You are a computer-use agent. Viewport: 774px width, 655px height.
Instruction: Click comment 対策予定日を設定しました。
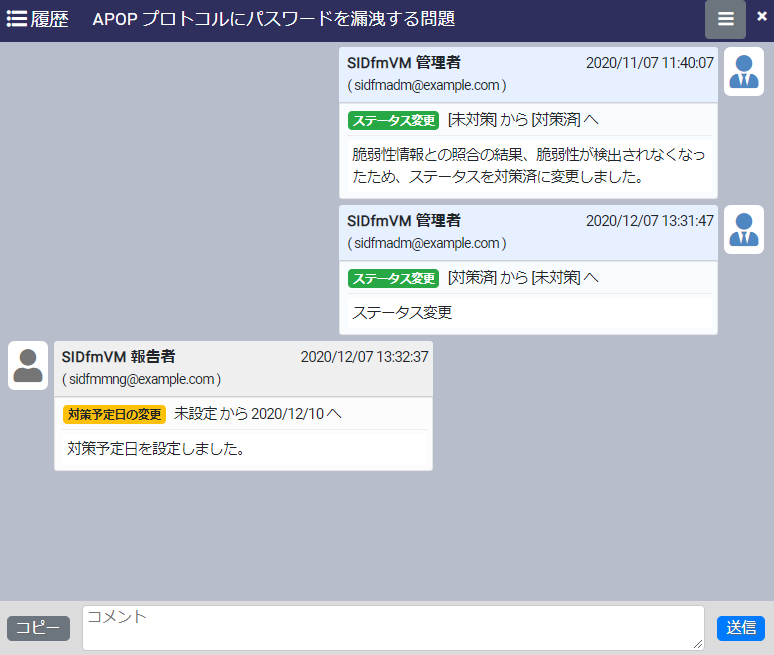tap(156, 449)
